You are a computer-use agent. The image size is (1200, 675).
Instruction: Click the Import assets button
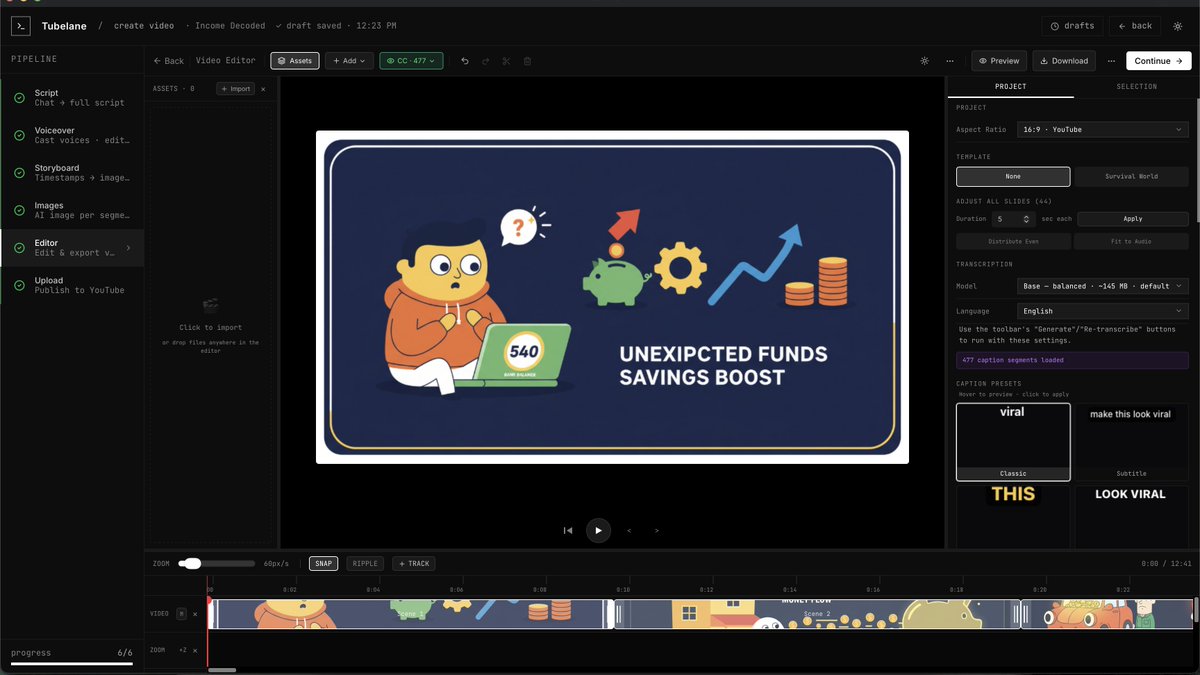(x=236, y=89)
